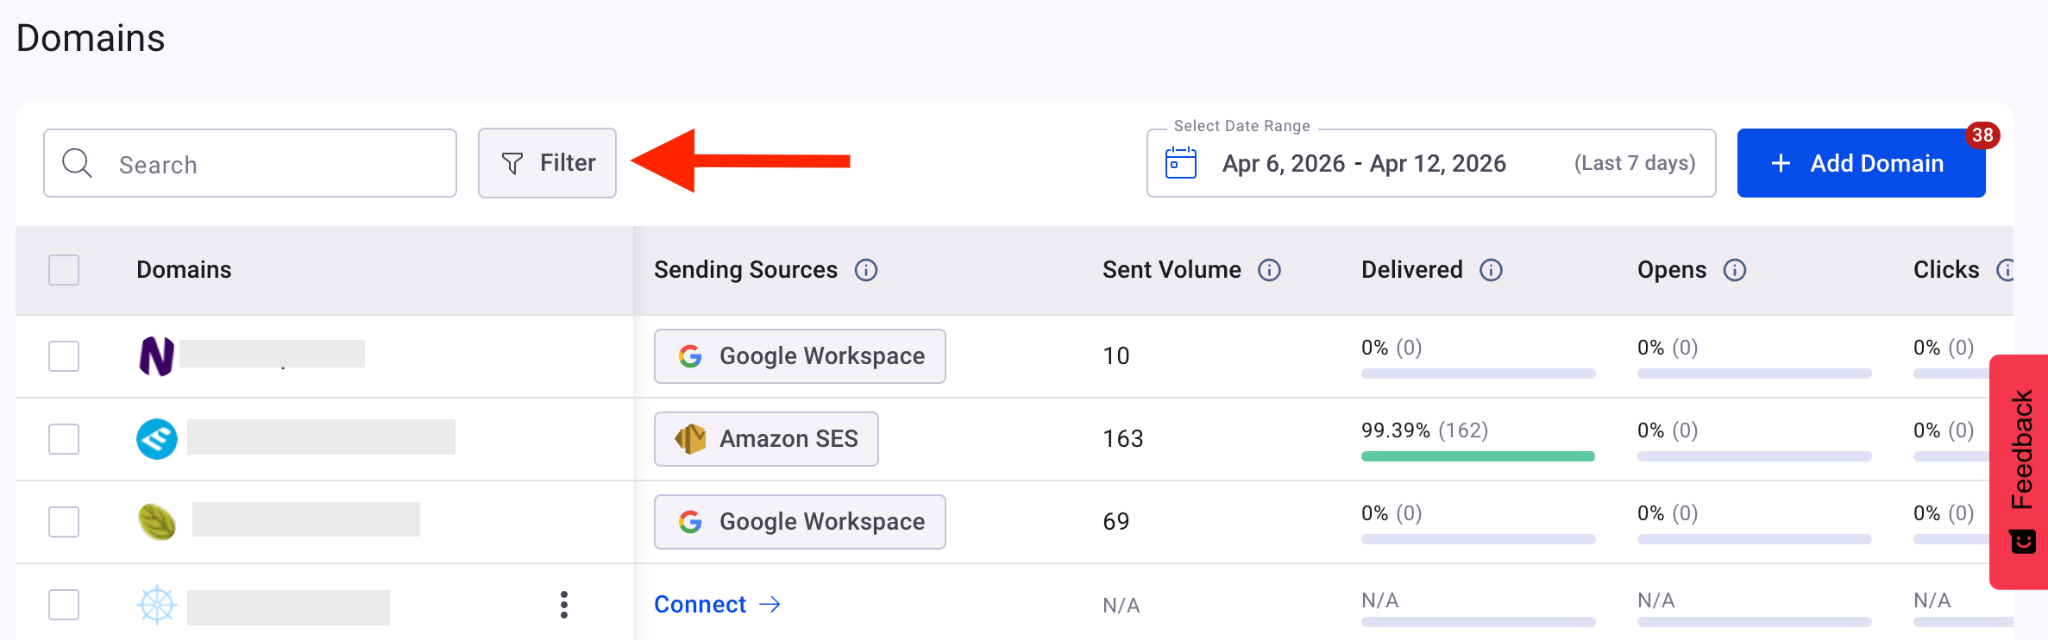This screenshot has width=2048, height=640.
Task: Click the purple N domain logo
Action: pyautogui.click(x=156, y=356)
